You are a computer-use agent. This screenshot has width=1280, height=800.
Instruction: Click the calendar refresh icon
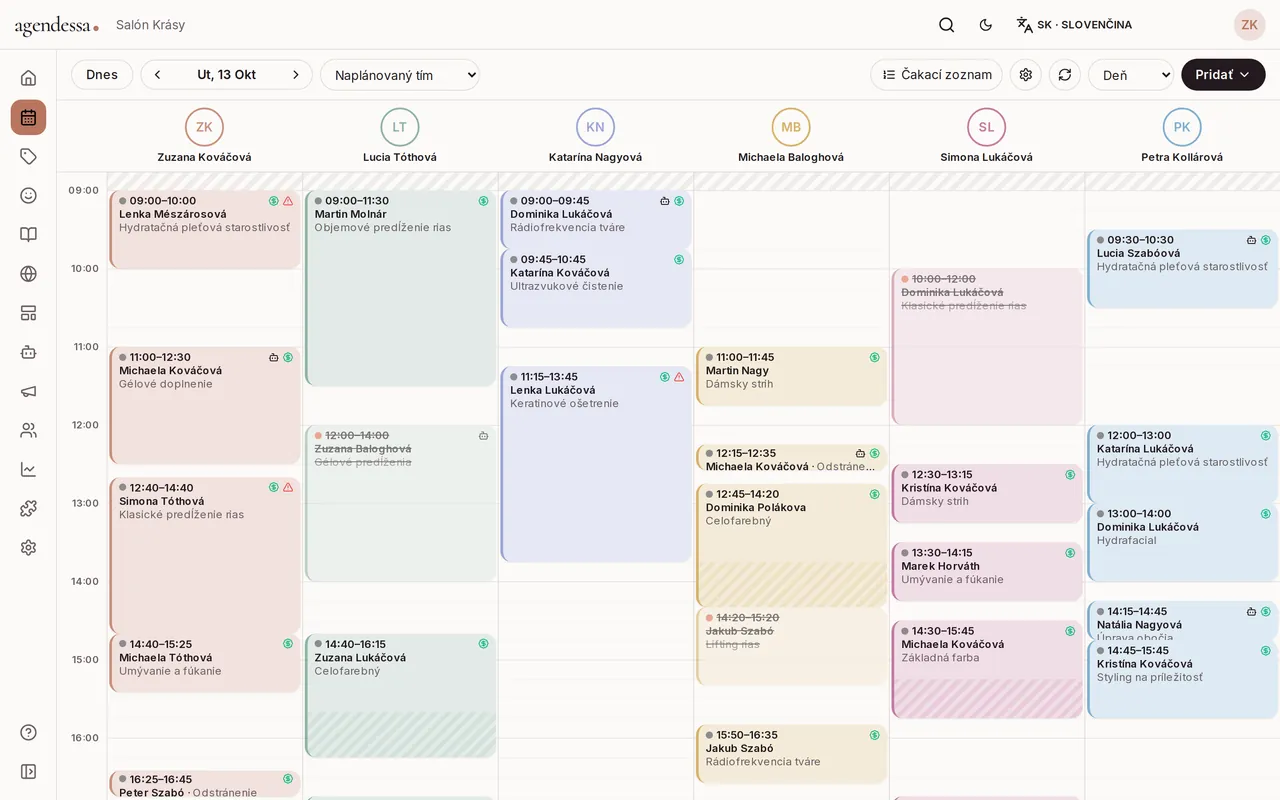click(x=1064, y=75)
